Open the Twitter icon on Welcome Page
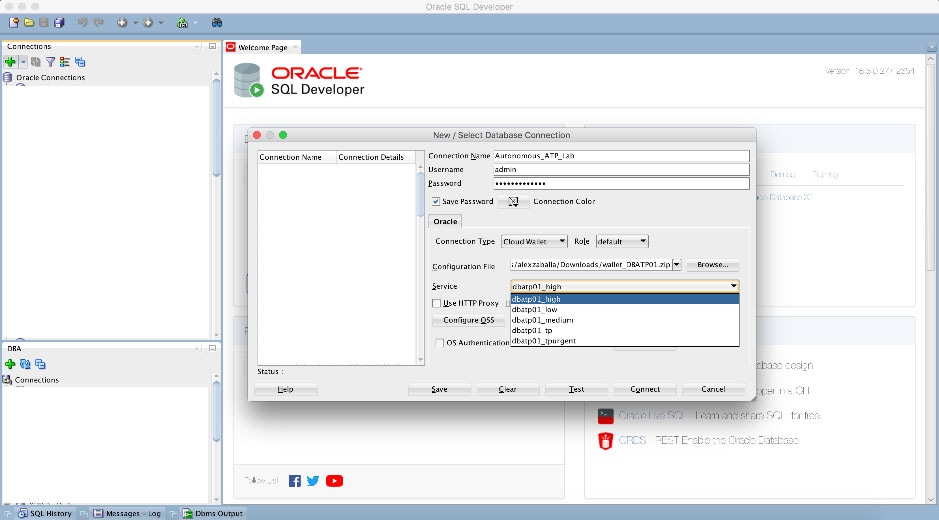Screen dimensions: 939x520 313,481
